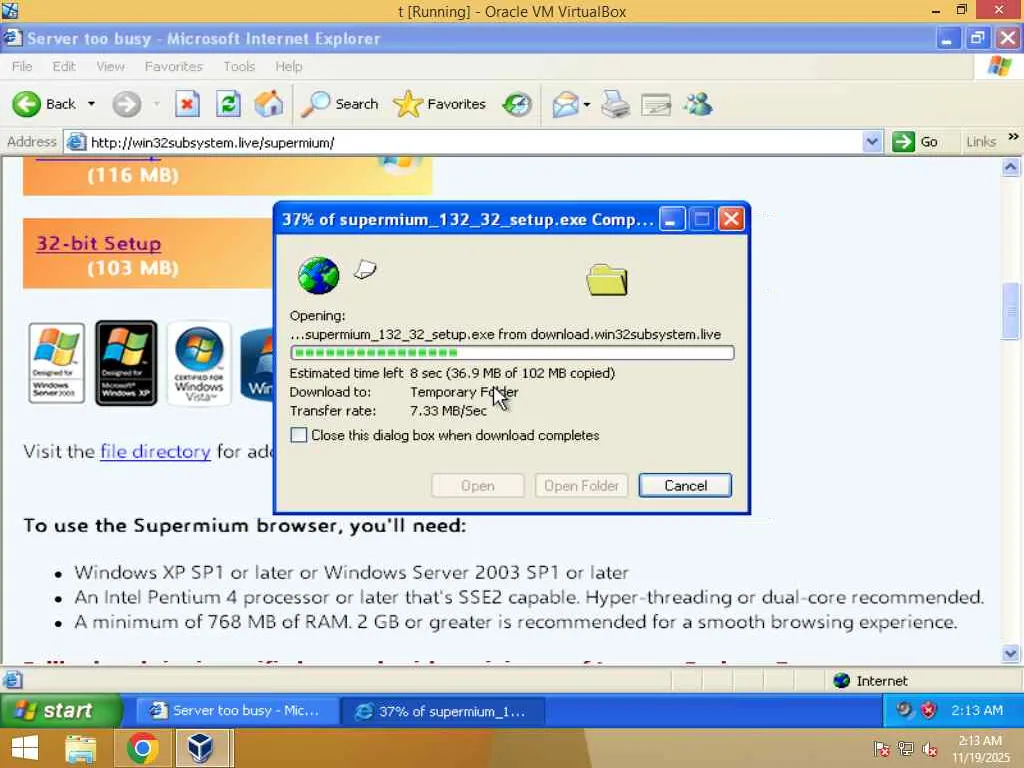1024x768 pixels.
Task: Expand the Forward button history dropdown
Action: [157, 104]
